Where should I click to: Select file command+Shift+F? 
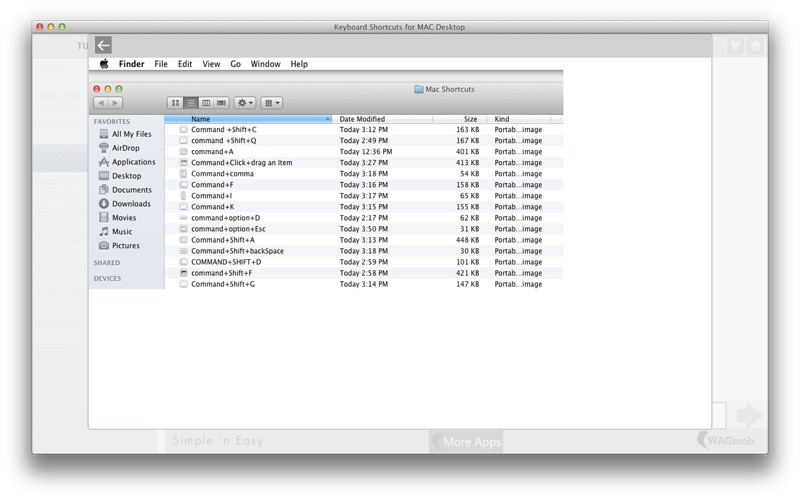(x=364, y=273)
